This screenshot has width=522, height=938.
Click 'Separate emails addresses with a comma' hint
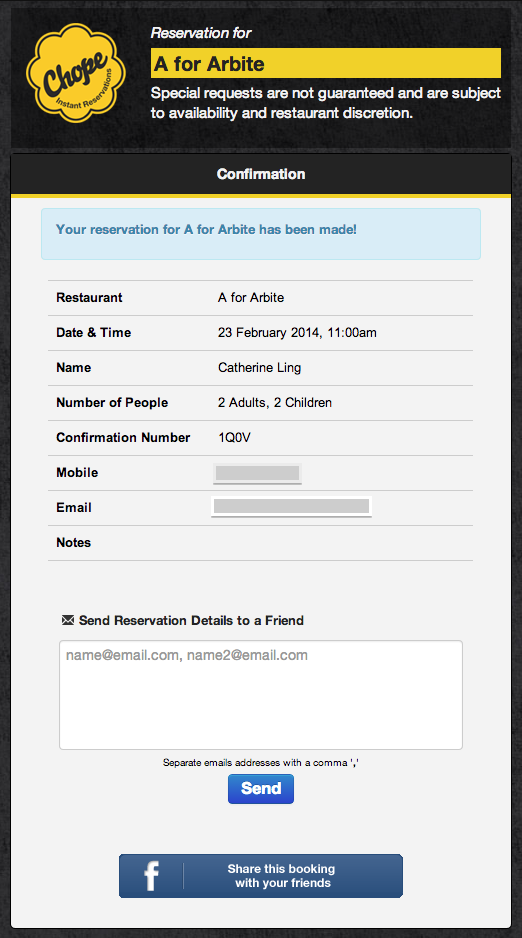pyautogui.click(x=261, y=763)
